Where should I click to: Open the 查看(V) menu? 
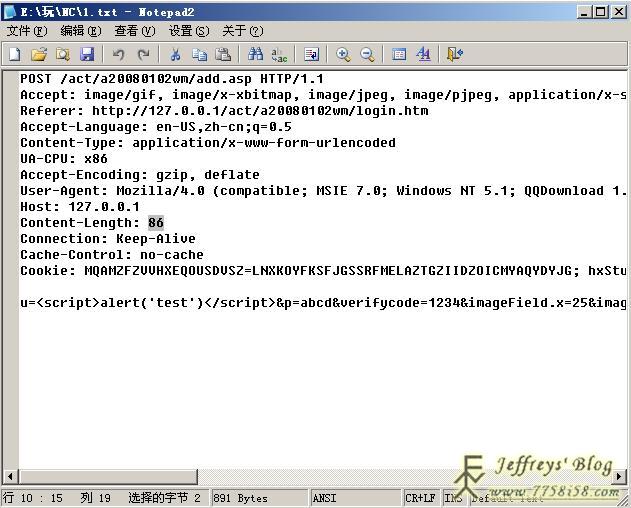point(135,31)
